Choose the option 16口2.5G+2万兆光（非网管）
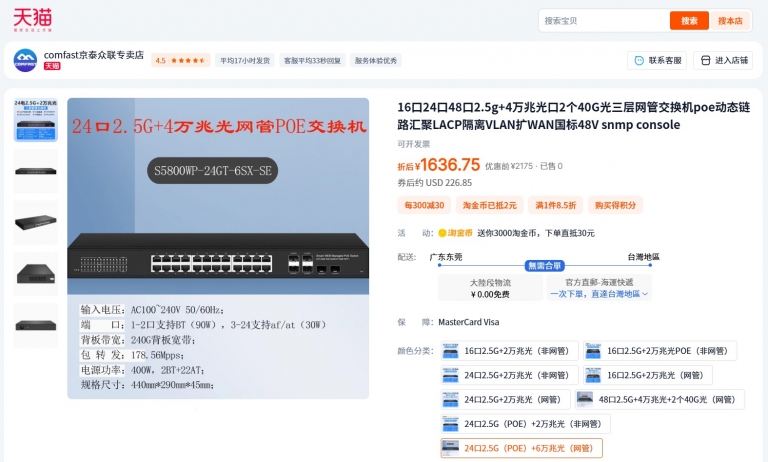 [509, 351]
